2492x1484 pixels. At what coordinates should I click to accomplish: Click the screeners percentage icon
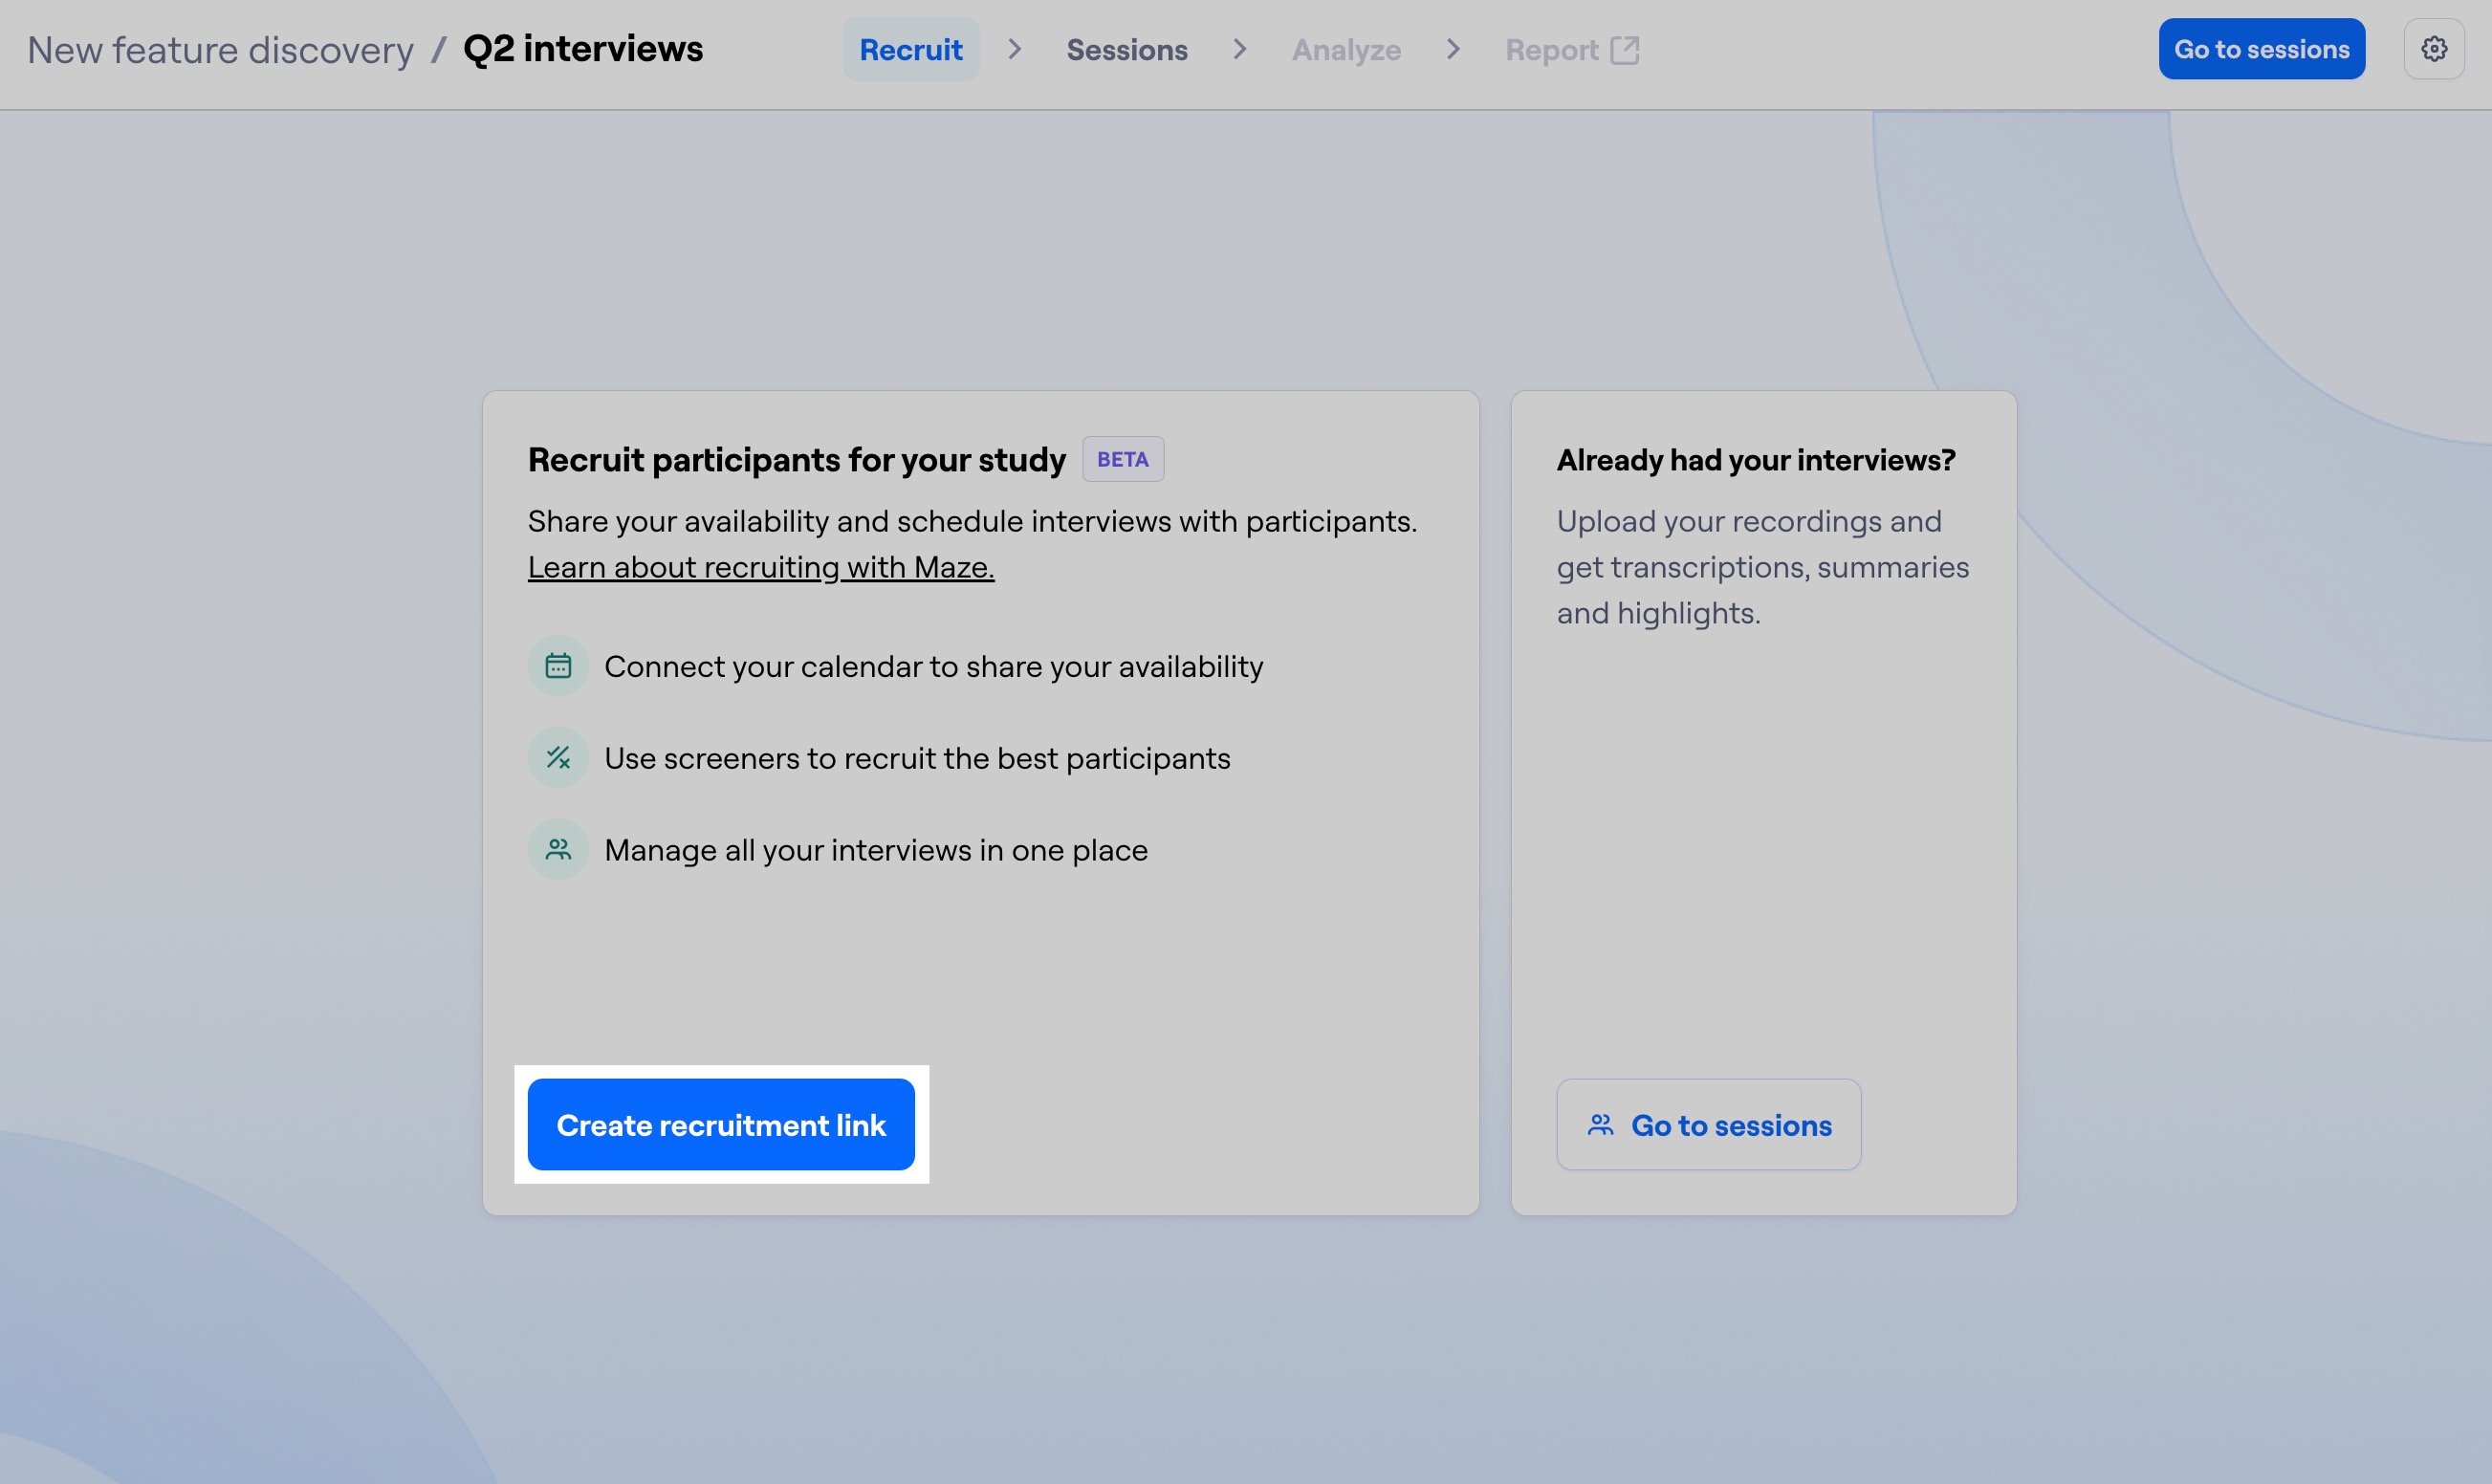[558, 757]
